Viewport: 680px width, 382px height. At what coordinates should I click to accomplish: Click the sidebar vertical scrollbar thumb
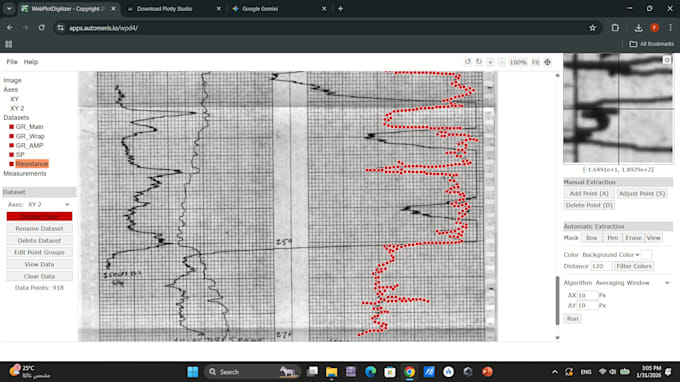pyautogui.click(x=558, y=300)
